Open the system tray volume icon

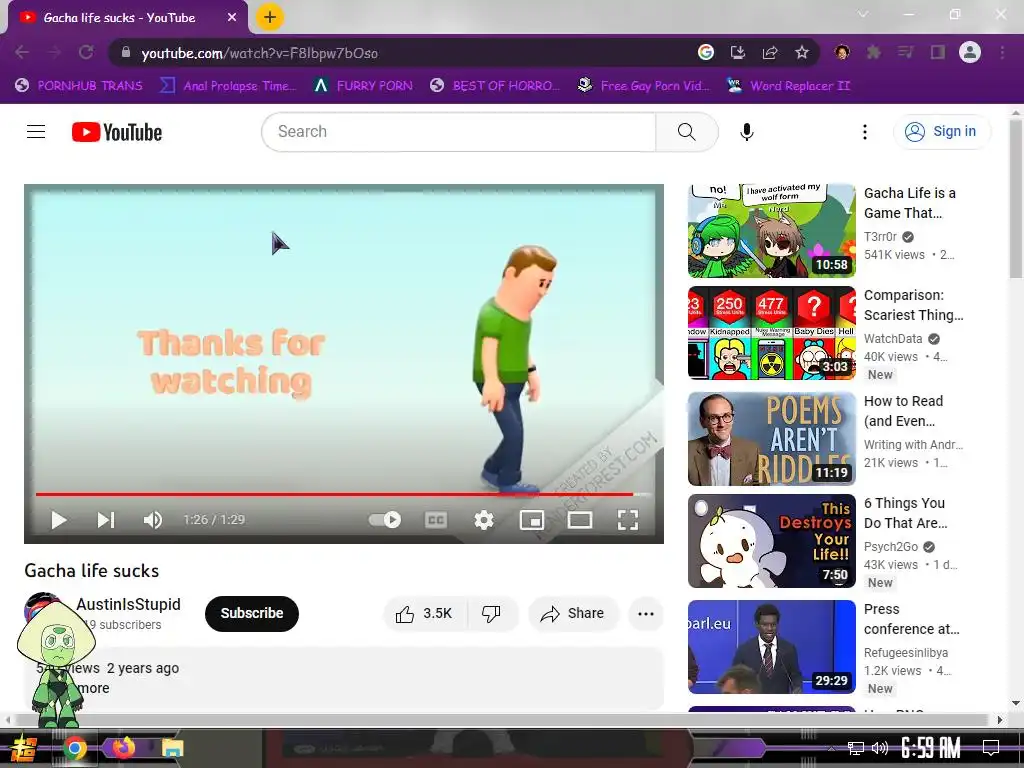point(880,748)
